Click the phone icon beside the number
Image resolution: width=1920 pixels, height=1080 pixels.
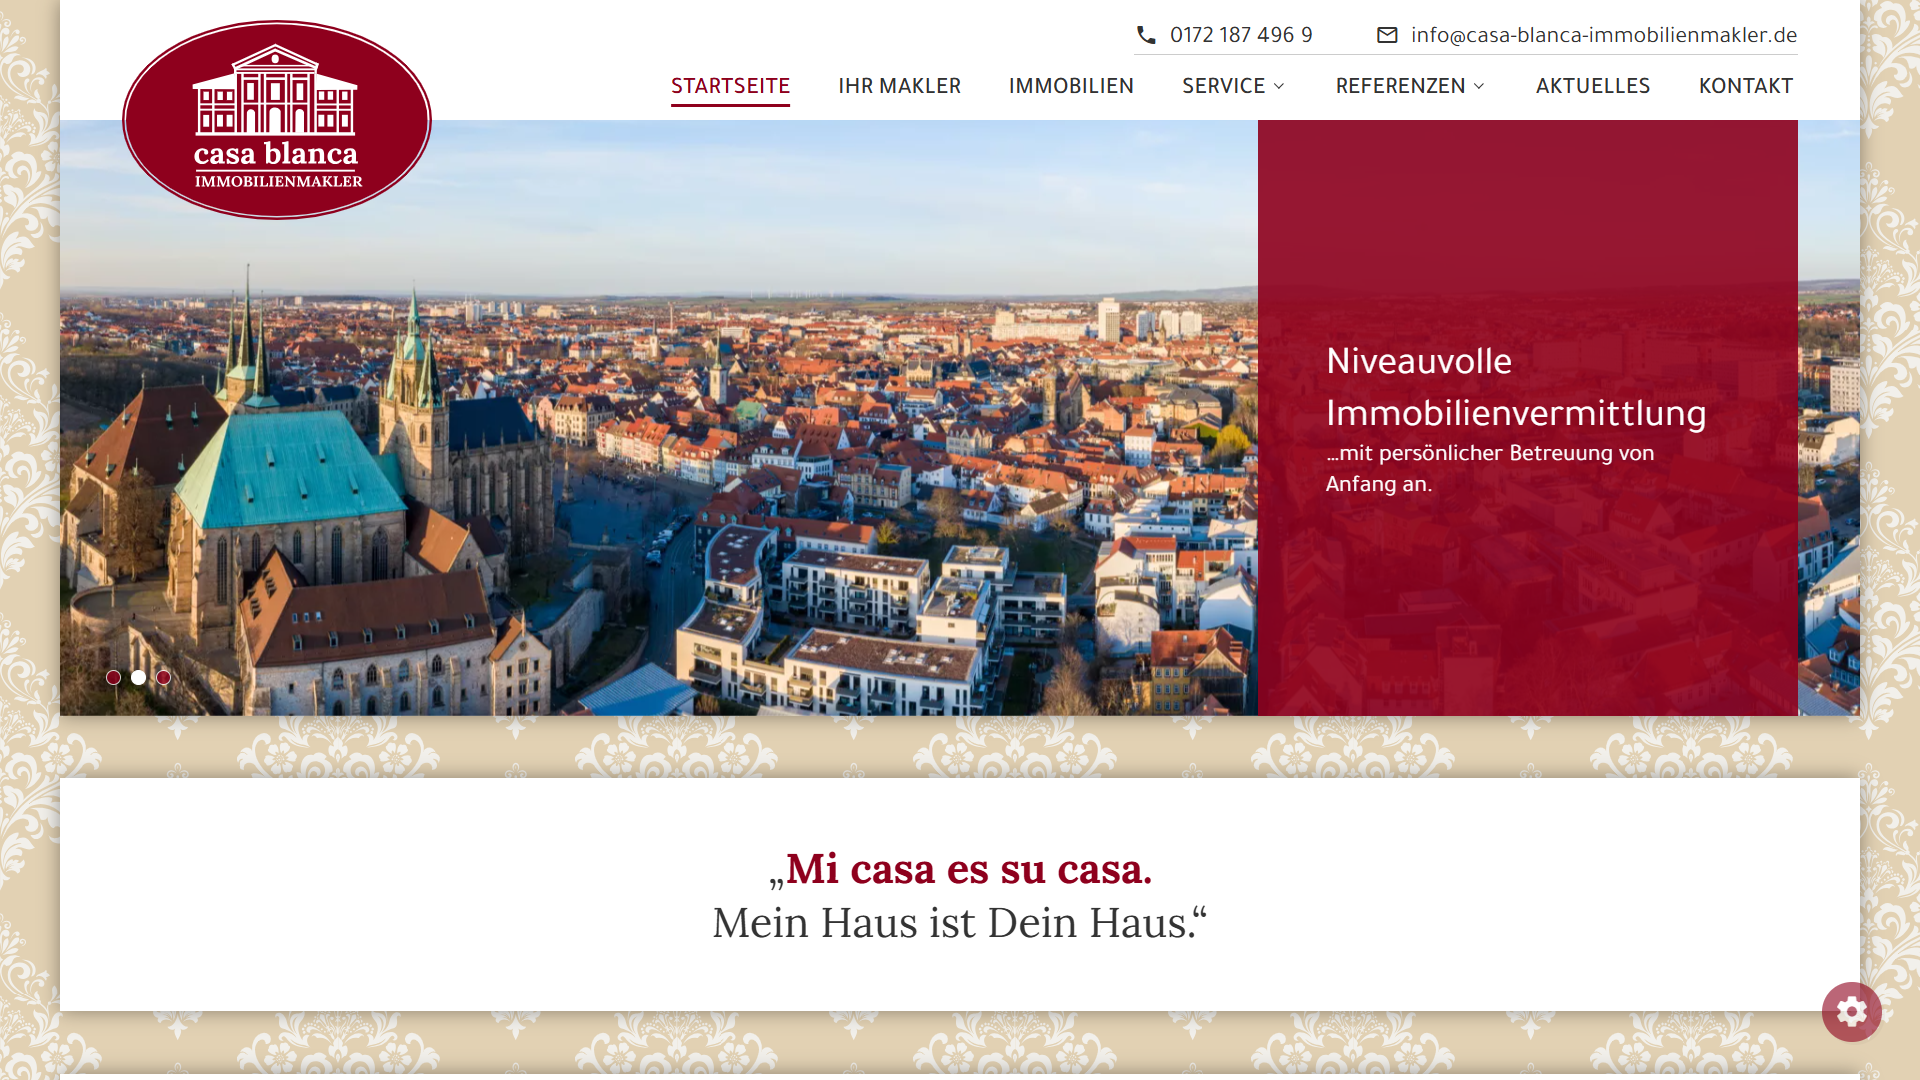tap(1146, 35)
